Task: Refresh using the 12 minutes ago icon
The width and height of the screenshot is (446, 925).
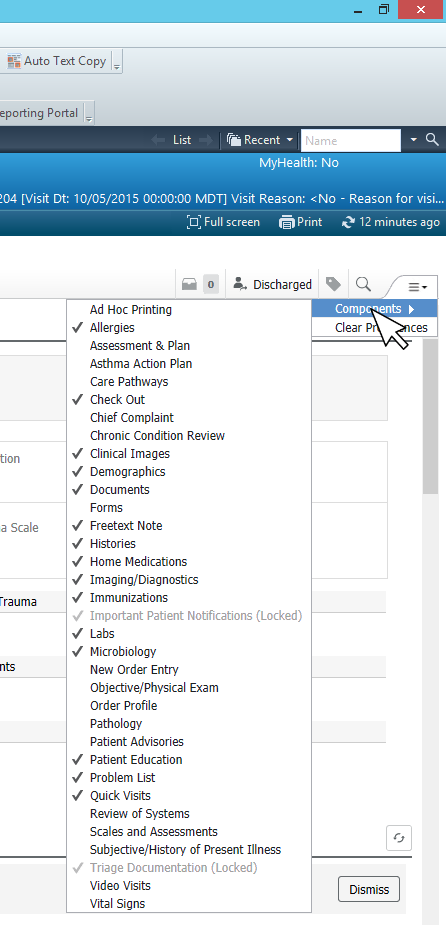Action: [349, 222]
